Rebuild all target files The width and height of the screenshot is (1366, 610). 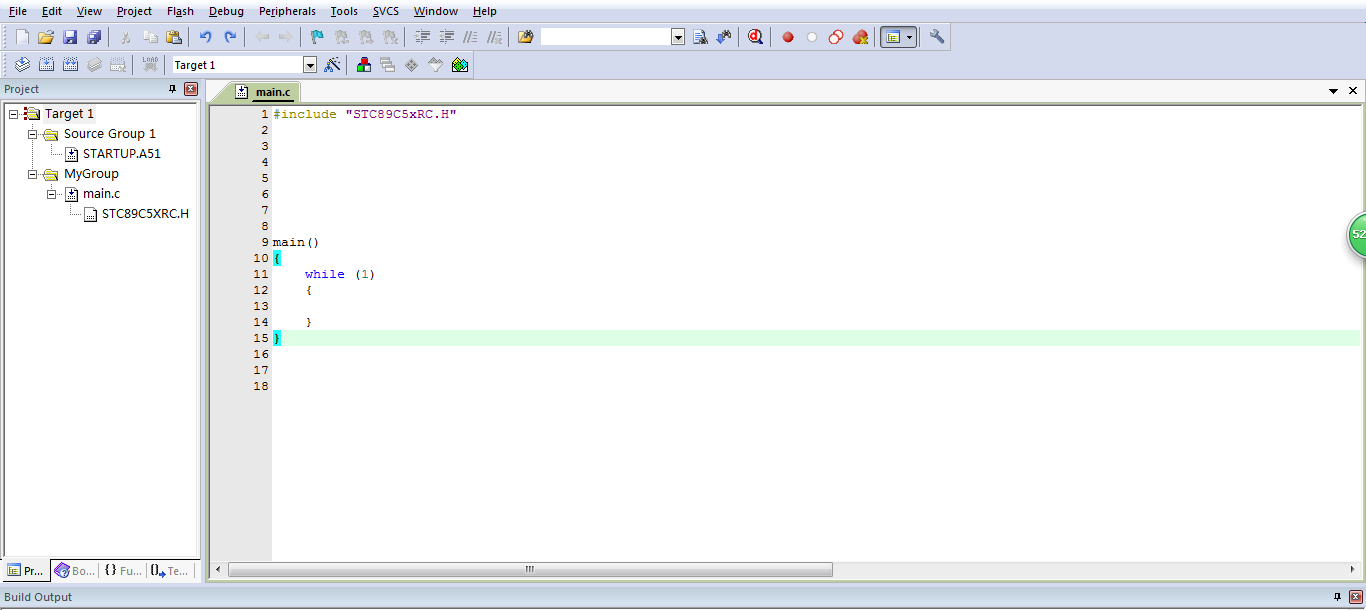(70, 65)
